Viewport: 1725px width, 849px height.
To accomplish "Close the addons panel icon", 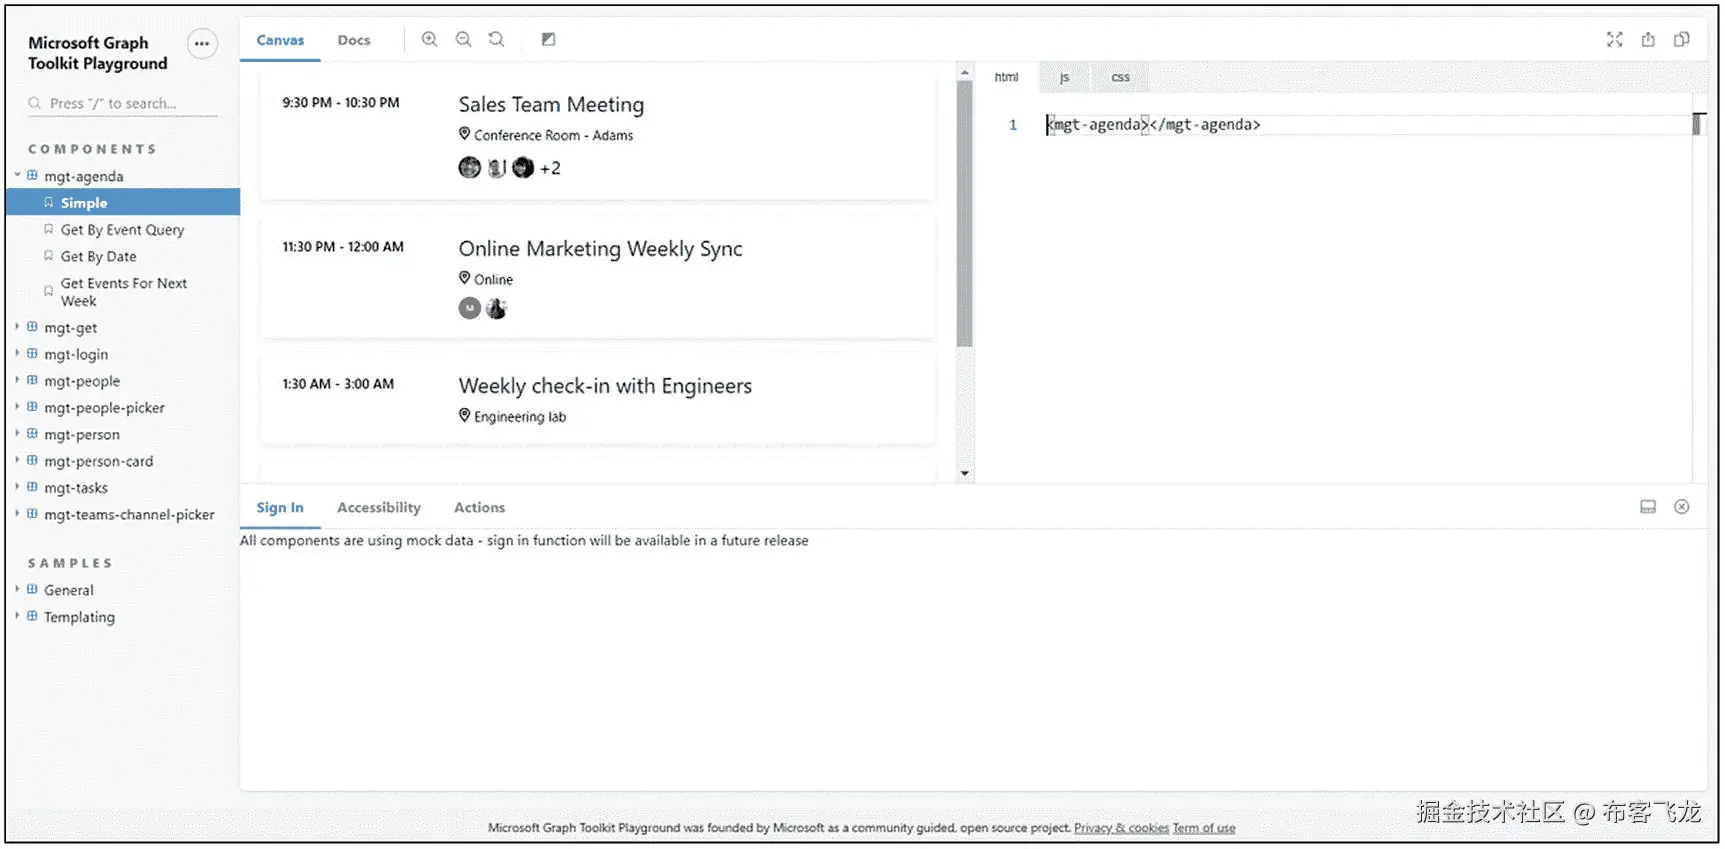I will [1682, 507].
